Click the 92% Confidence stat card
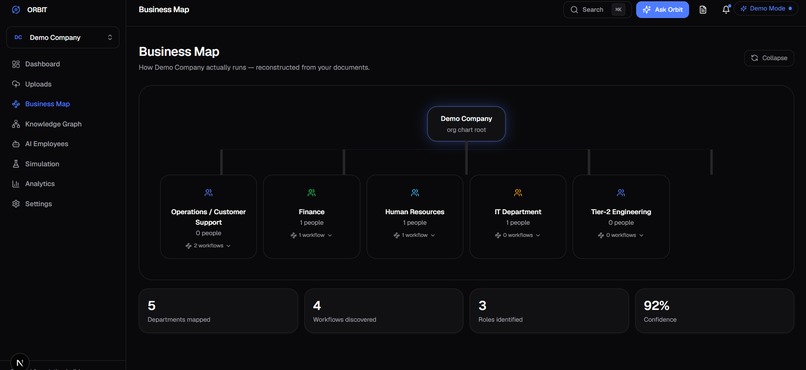Image resolution: width=806 pixels, height=370 pixels. point(715,311)
